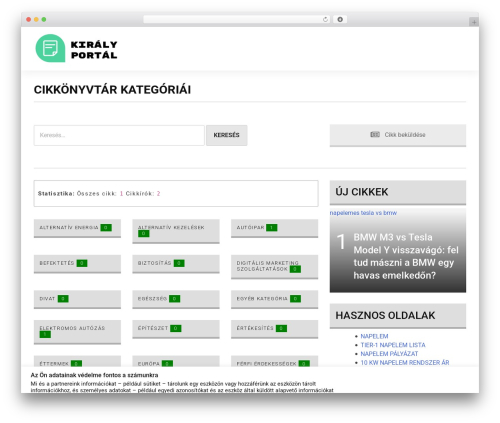Click the TIER-1 NAPELEM LISTA link
Viewport: 500px width, 423px height.
tap(393, 345)
